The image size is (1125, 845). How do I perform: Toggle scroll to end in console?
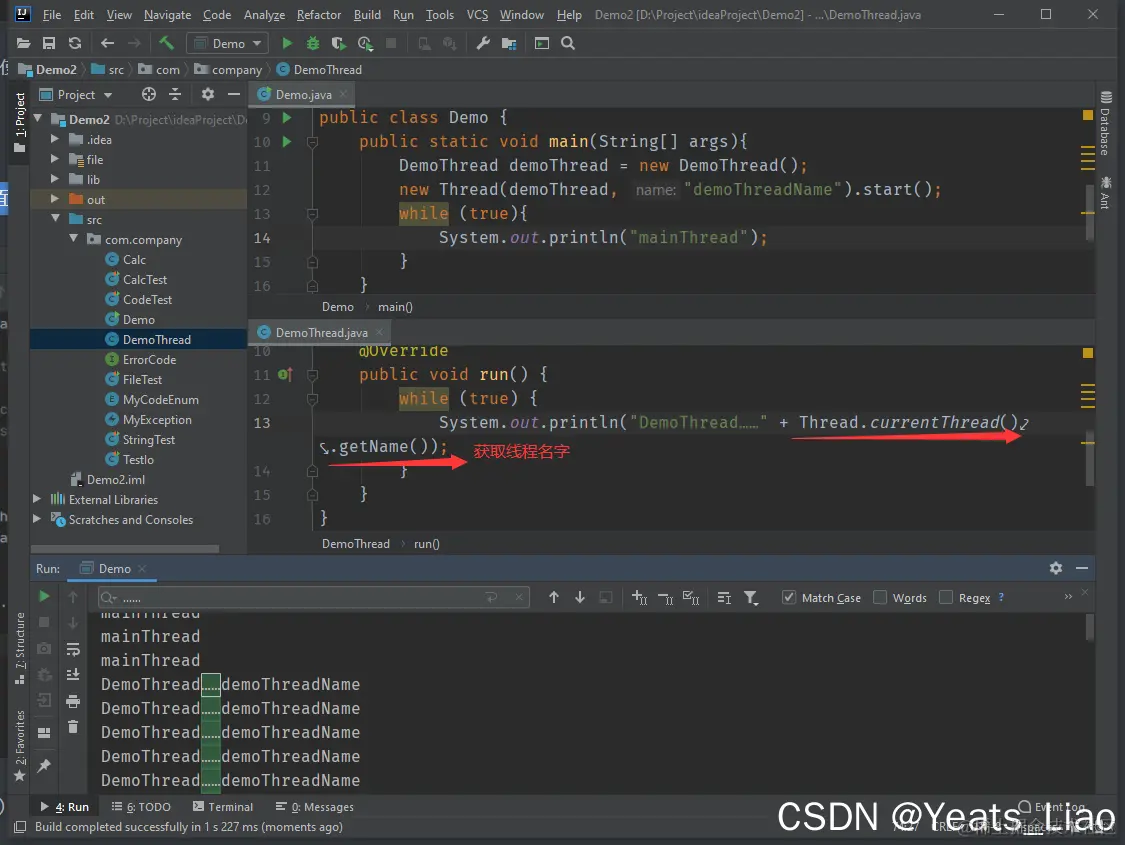(x=72, y=675)
